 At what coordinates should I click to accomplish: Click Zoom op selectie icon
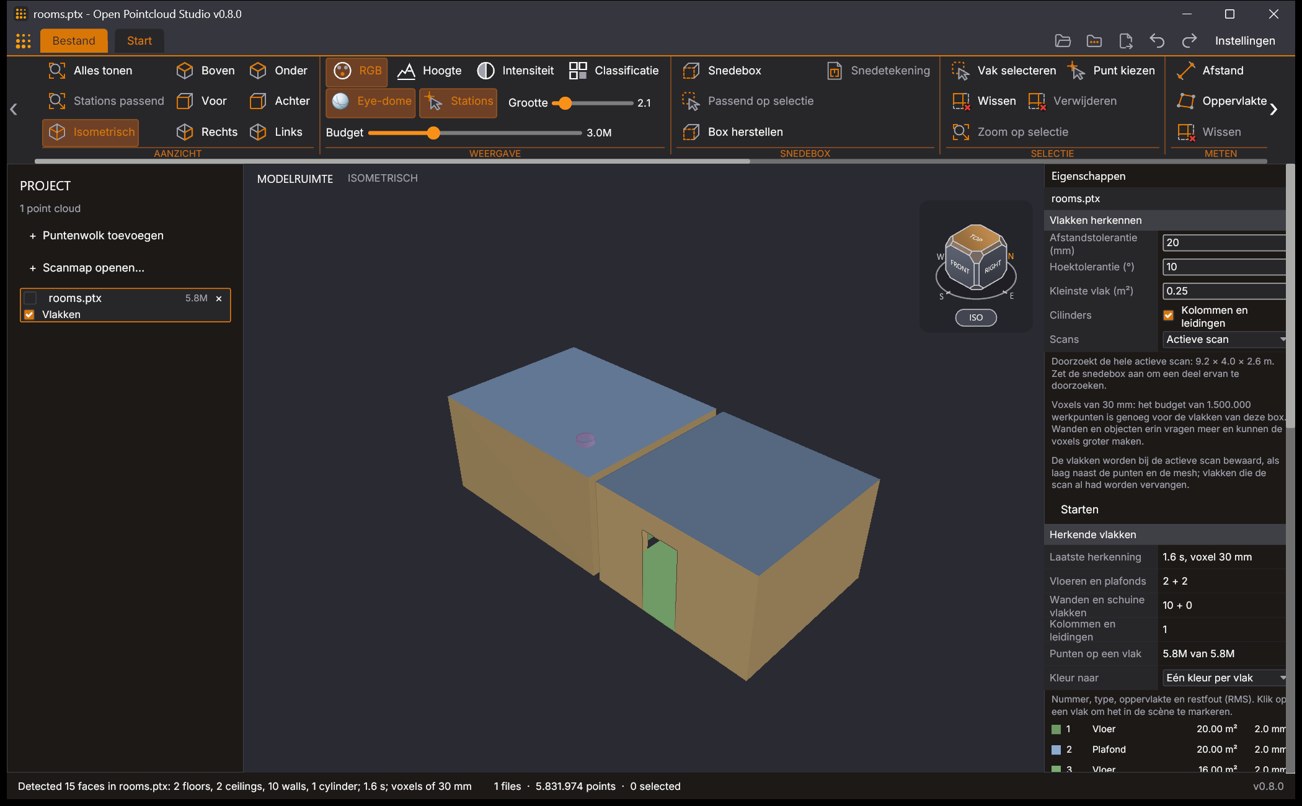(961, 131)
